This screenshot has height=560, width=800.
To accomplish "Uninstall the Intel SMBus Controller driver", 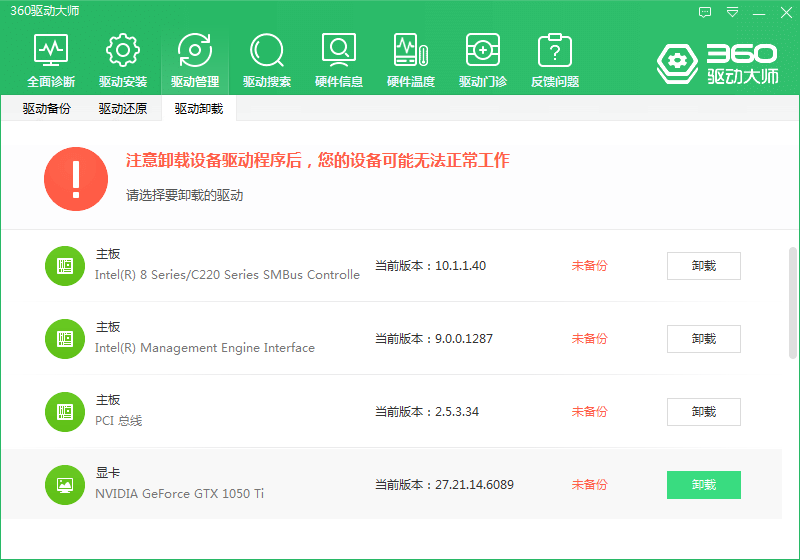I will 703,266.
